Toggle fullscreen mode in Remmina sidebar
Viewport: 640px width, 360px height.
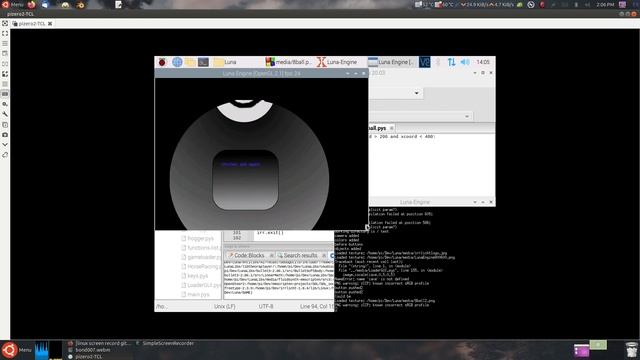pyautogui.click(x=5, y=33)
